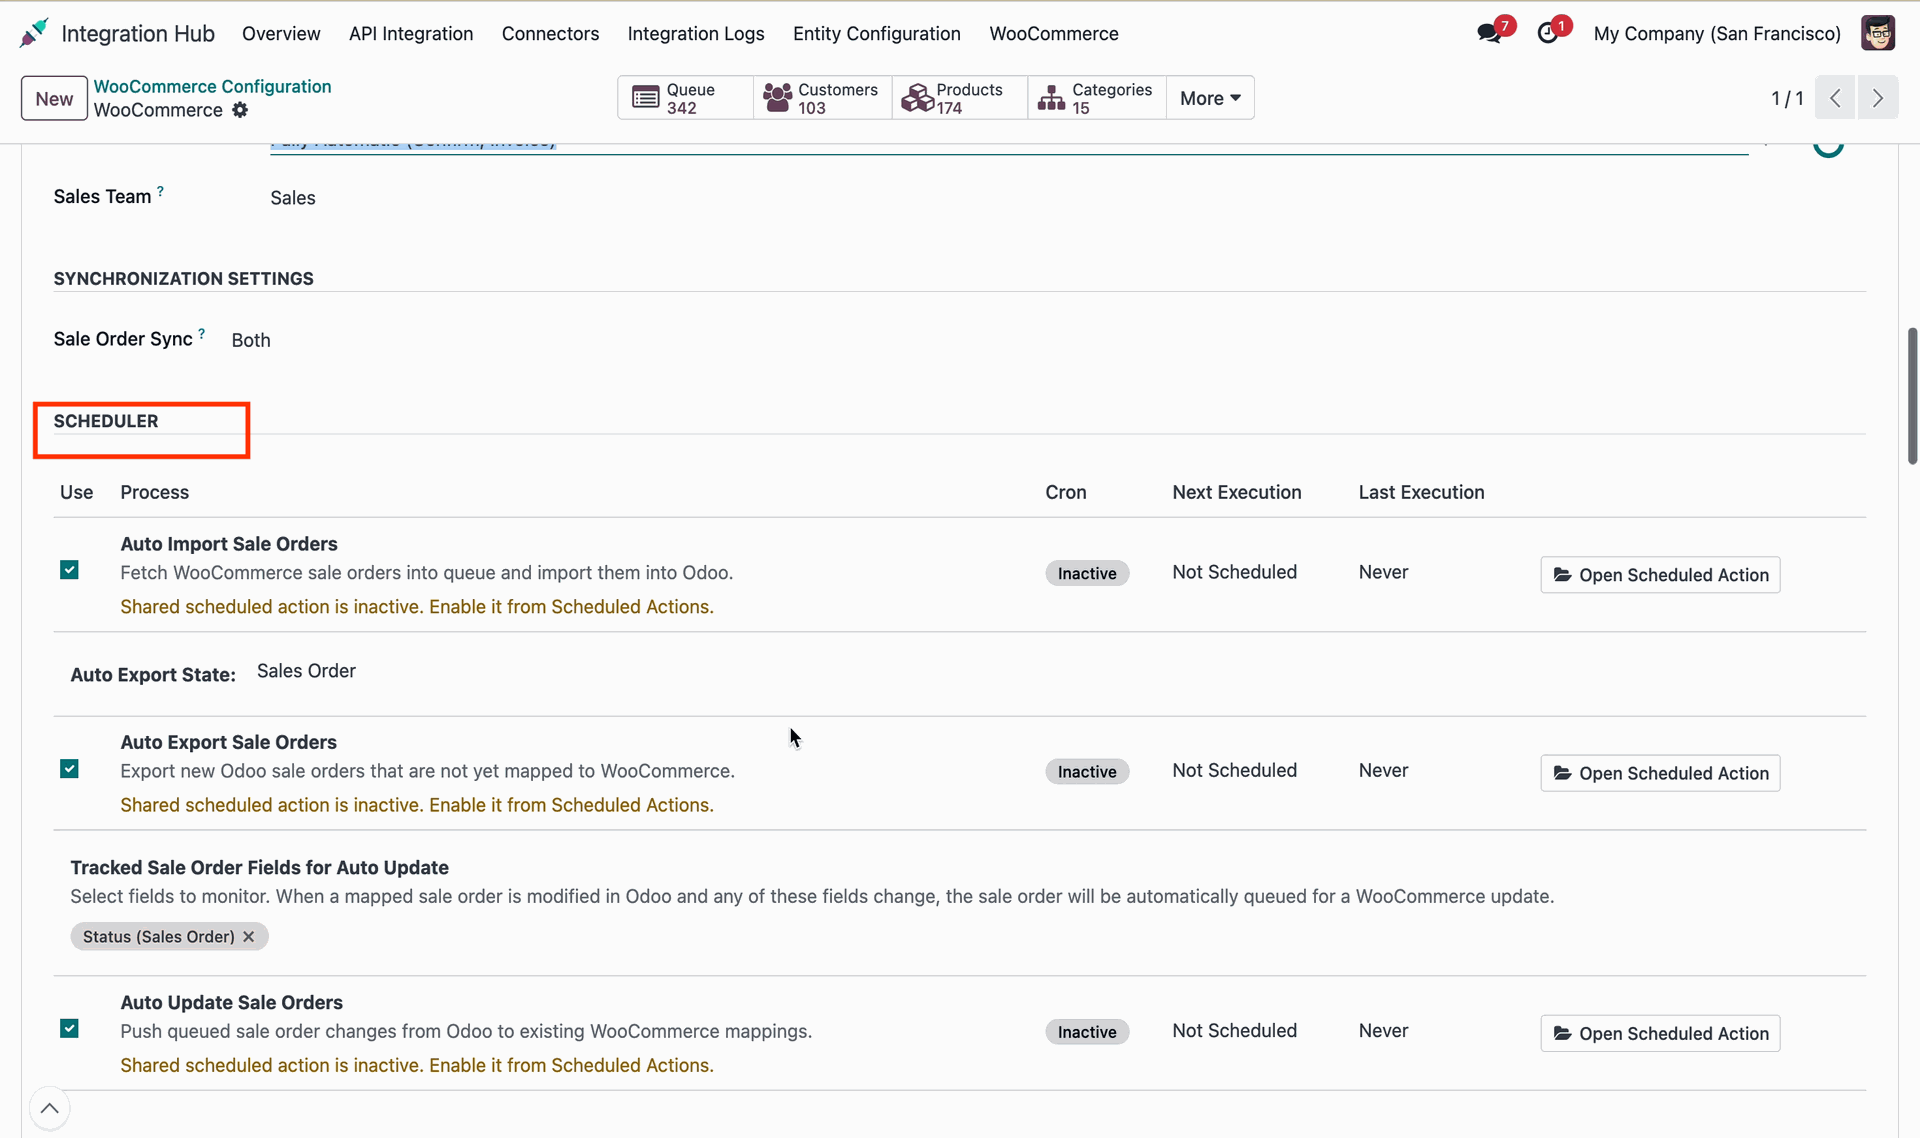Image resolution: width=1920 pixels, height=1138 pixels.
Task: Open the Auto Export State selection Sales Order
Action: (306, 671)
